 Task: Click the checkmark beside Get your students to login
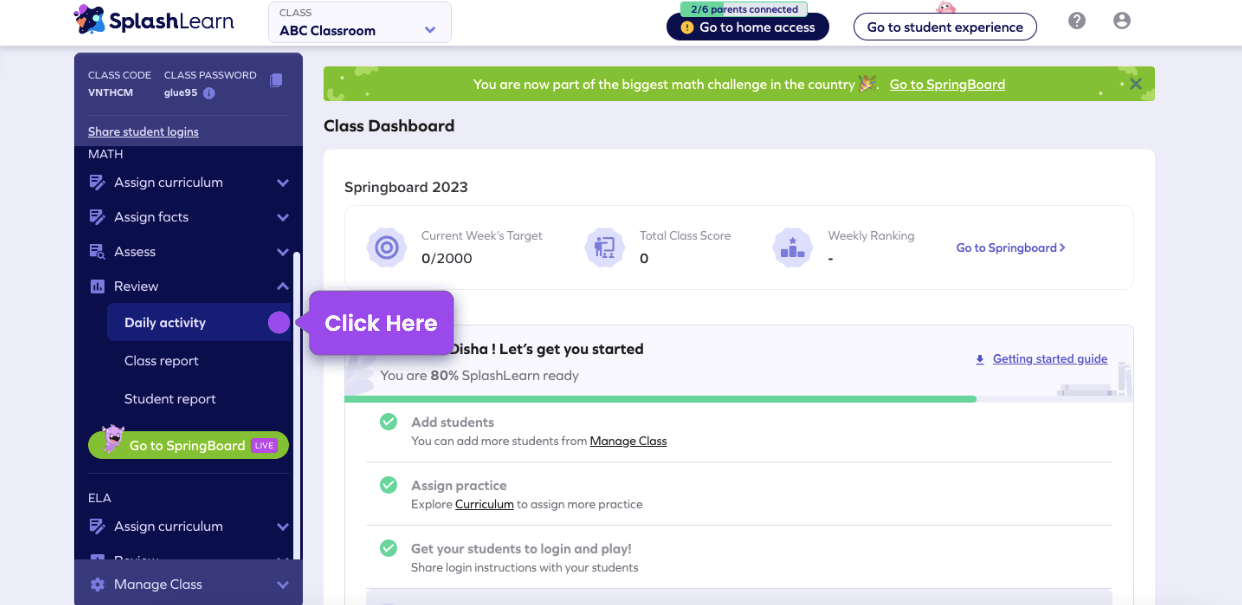click(x=389, y=549)
